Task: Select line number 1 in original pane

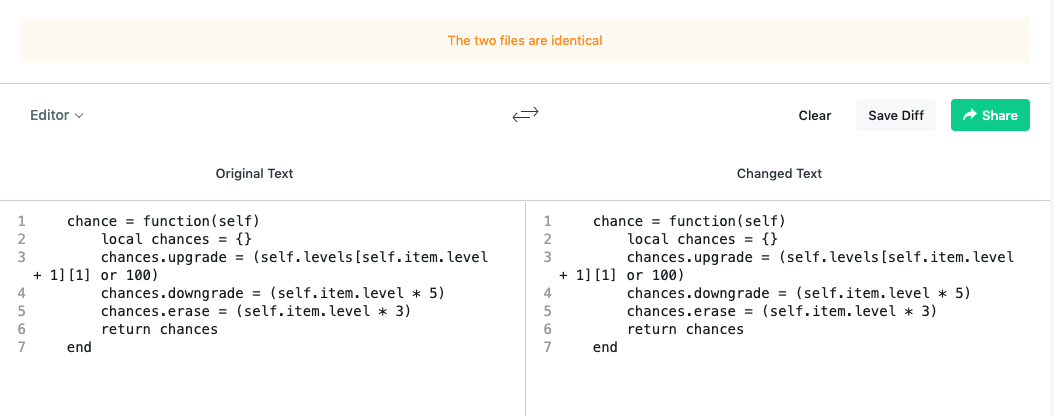Action: (22, 221)
